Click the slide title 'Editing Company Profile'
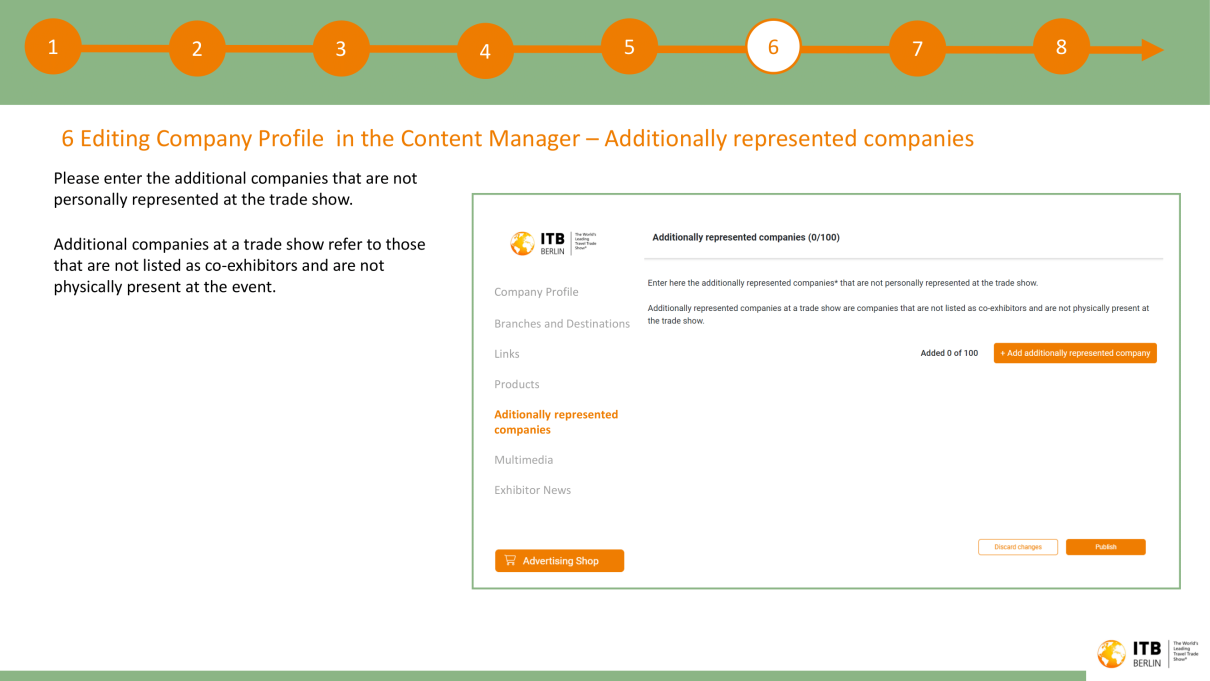Screen dimensions: 1210x681 click(518, 138)
